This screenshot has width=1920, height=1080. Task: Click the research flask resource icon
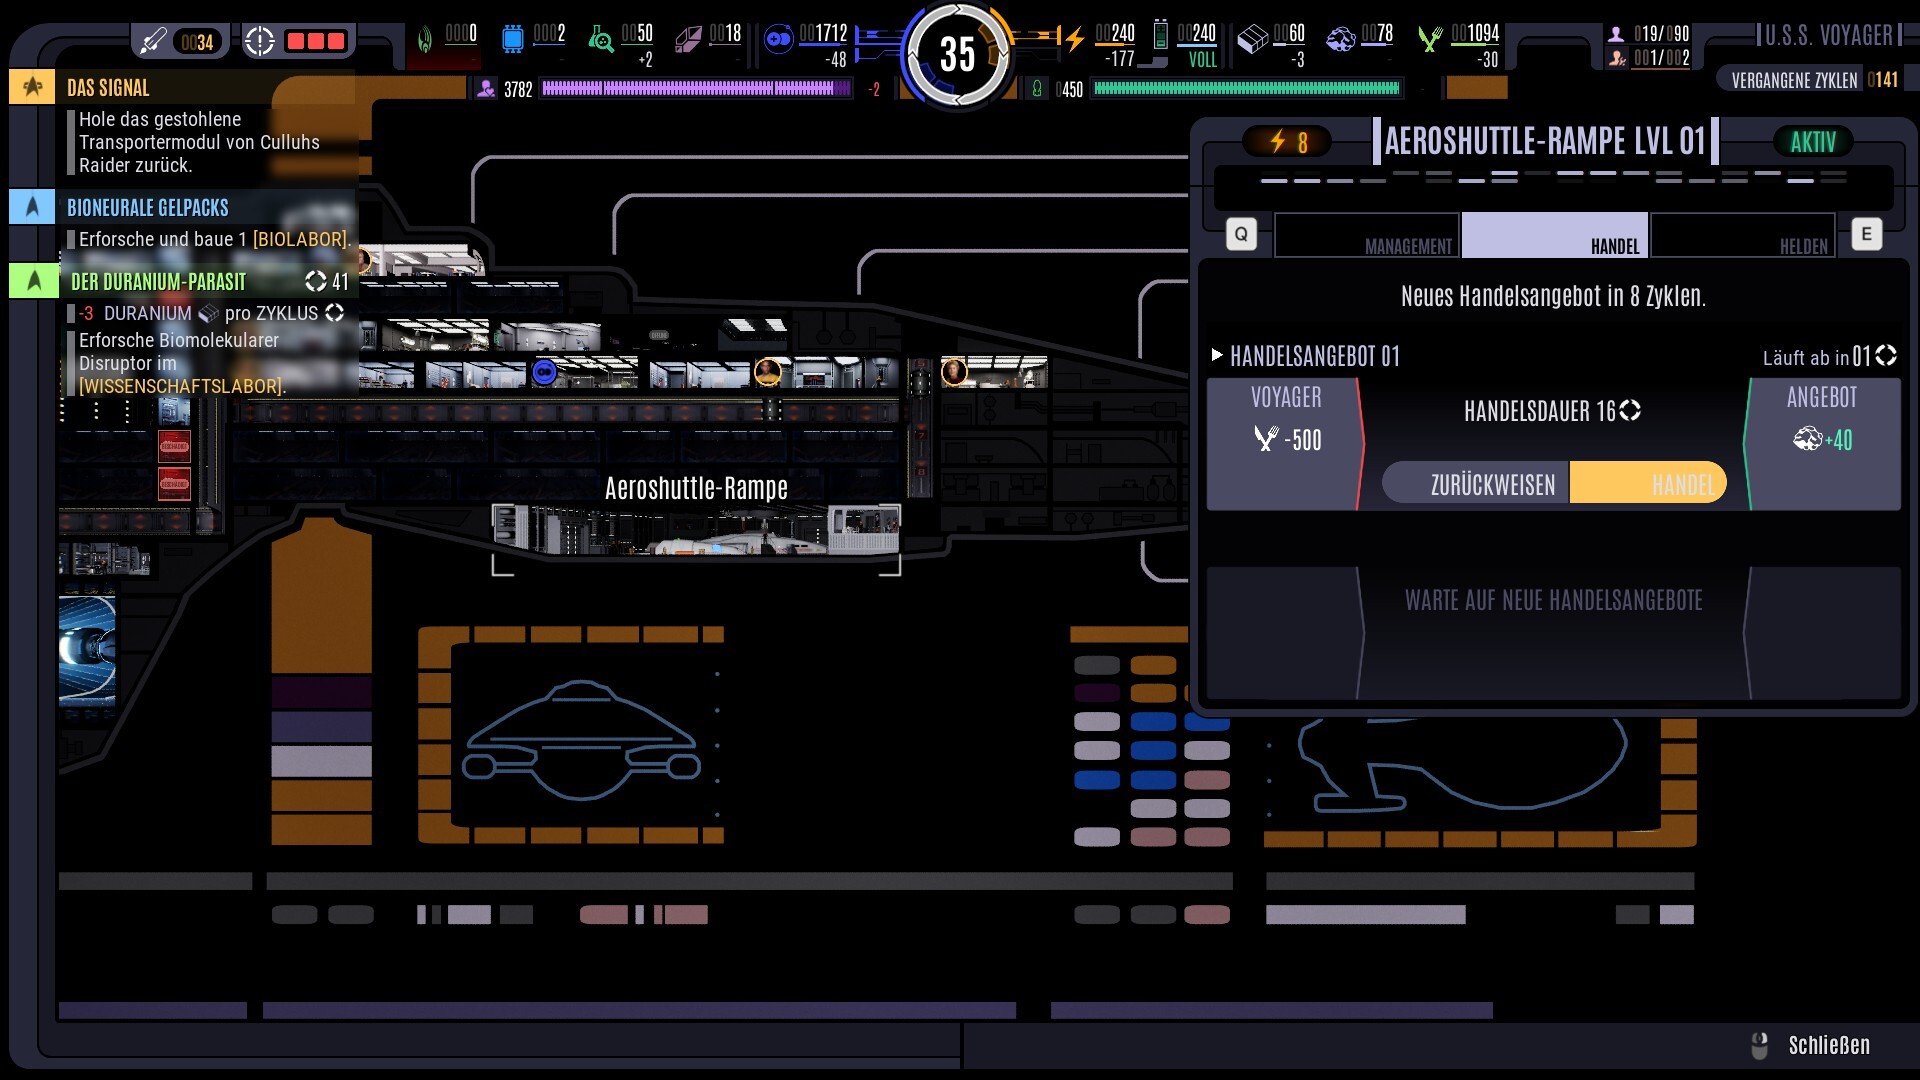pyautogui.click(x=600, y=39)
